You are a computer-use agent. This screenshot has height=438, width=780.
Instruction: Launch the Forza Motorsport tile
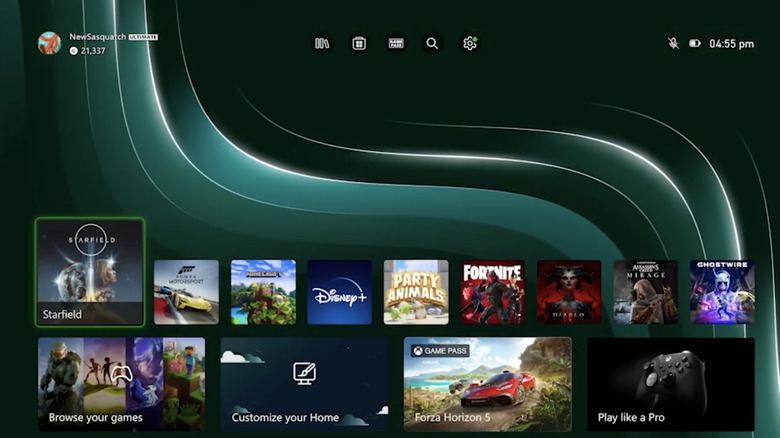(x=186, y=292)
